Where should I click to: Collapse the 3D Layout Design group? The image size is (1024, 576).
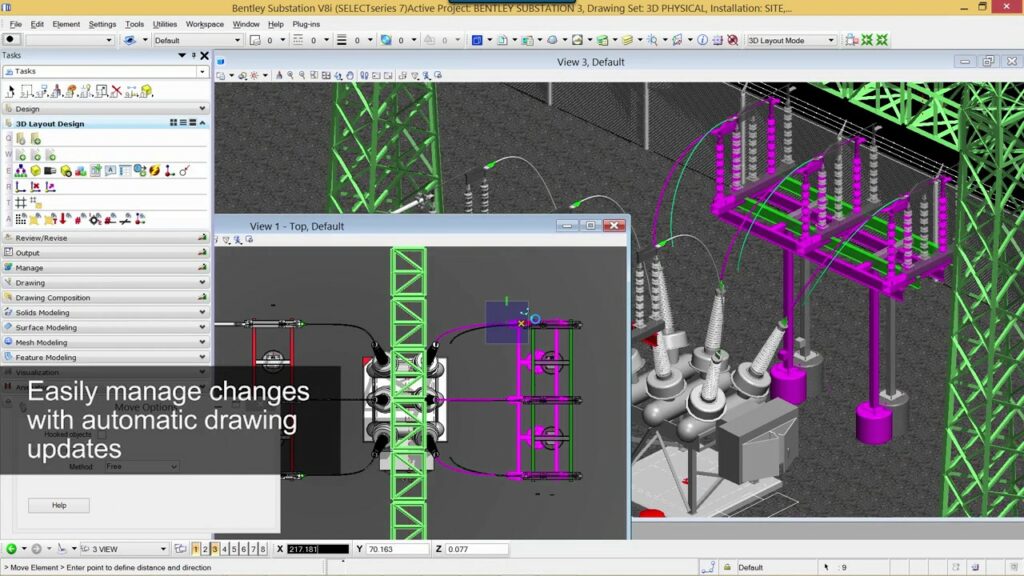202,123
